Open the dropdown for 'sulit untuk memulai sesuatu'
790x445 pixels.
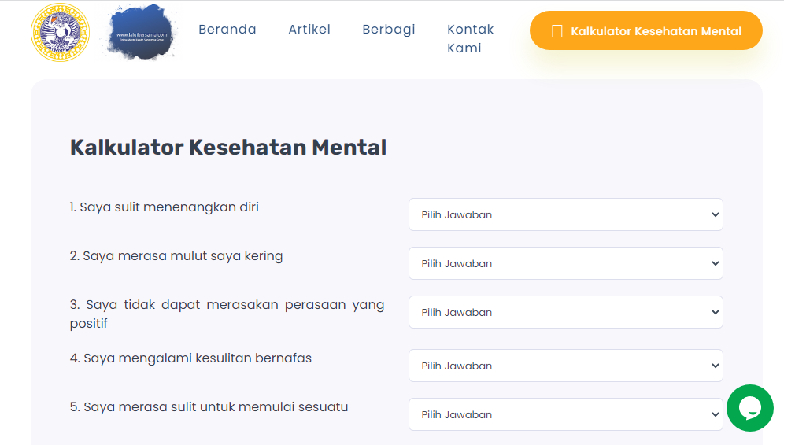(566, 415)
